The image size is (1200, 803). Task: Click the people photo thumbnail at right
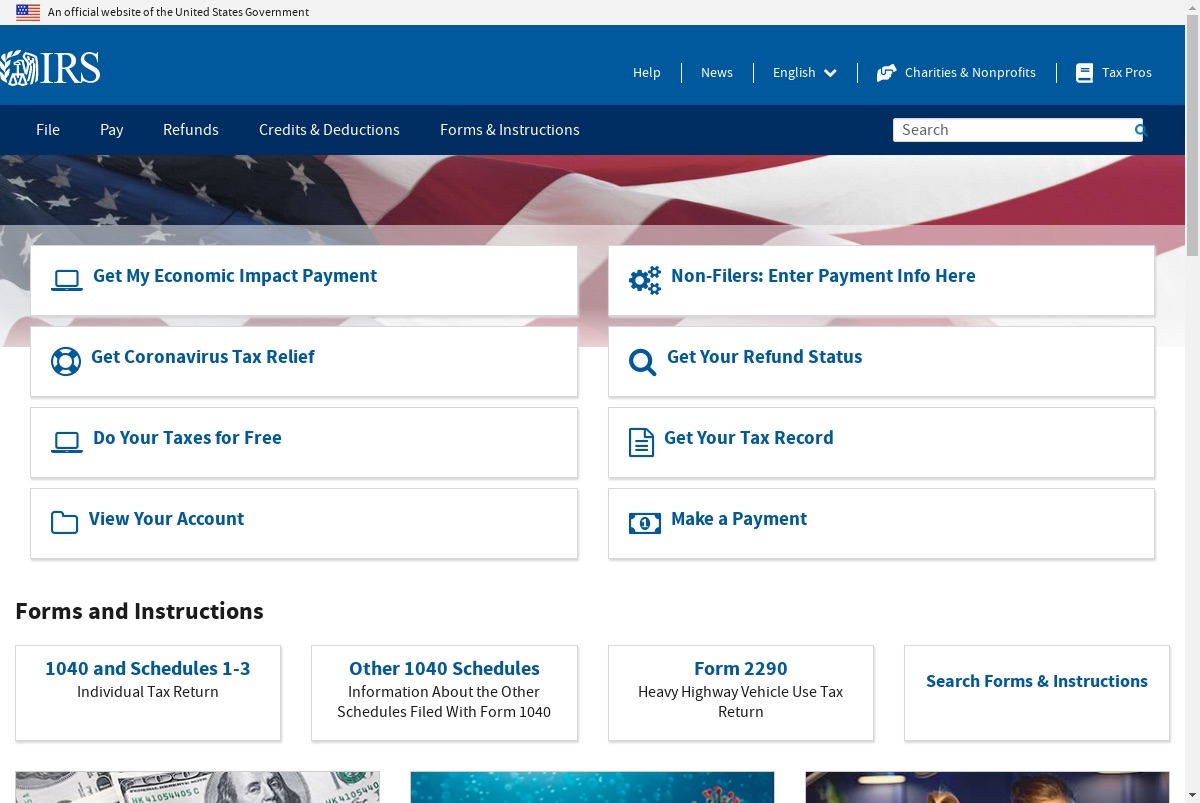[x=987, y=787]
